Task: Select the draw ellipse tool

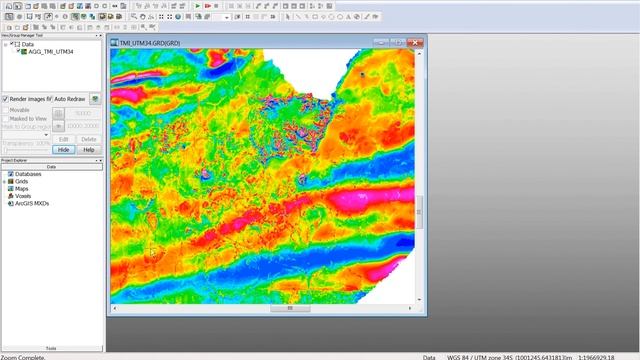Action: [331, 17]
